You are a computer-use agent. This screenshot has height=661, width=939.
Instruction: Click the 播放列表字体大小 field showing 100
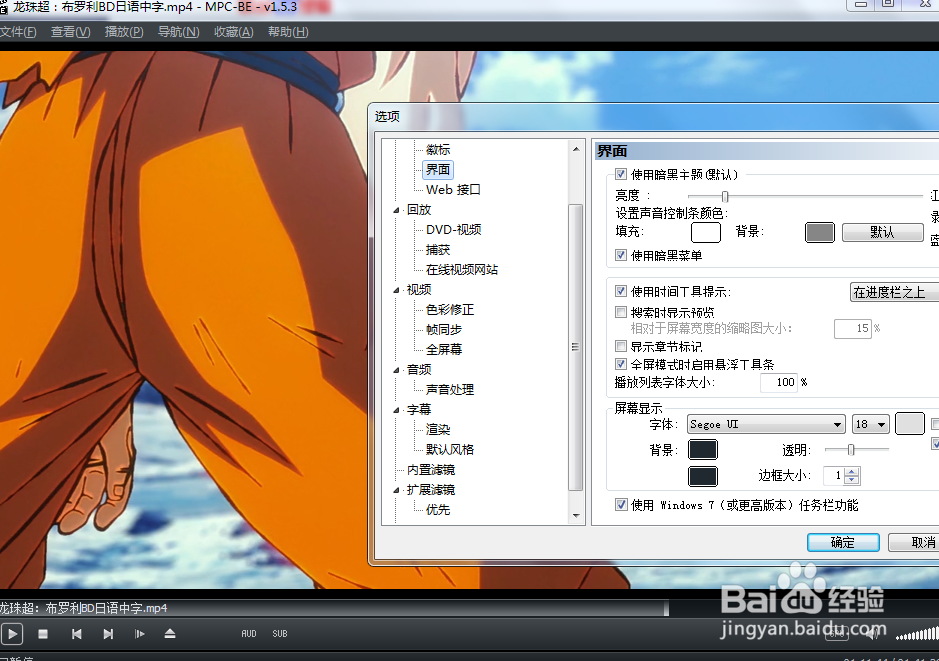[x=779, y=382]
